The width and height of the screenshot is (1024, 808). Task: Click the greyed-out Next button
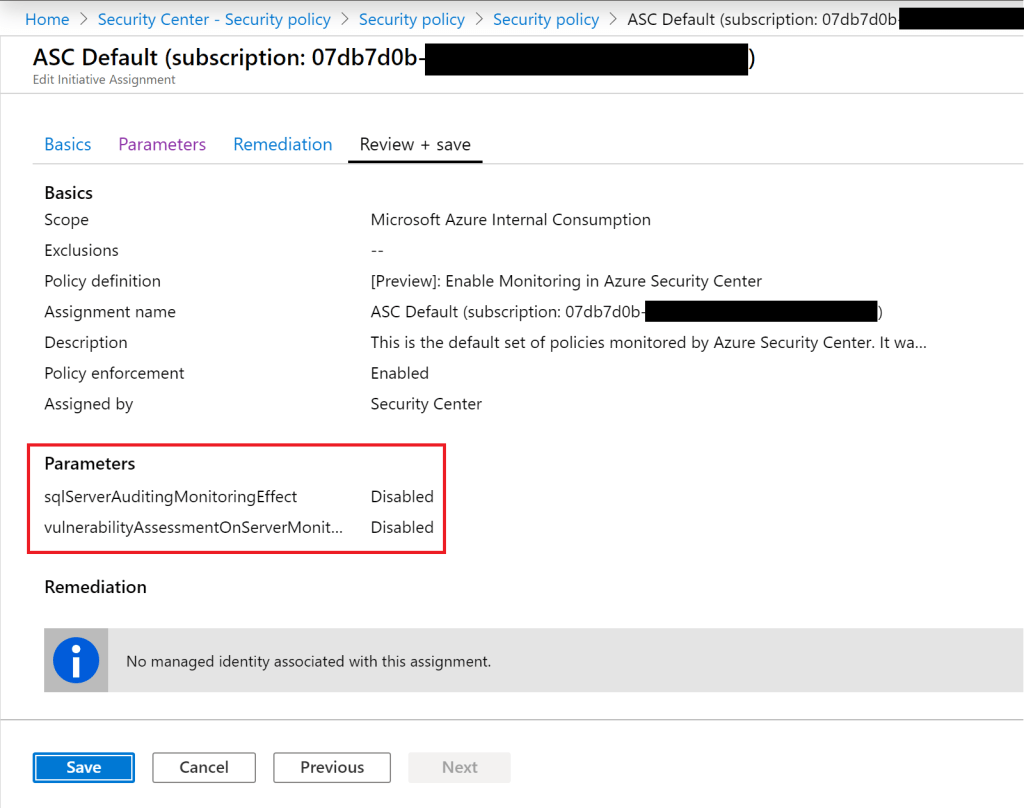coord(460,767)
